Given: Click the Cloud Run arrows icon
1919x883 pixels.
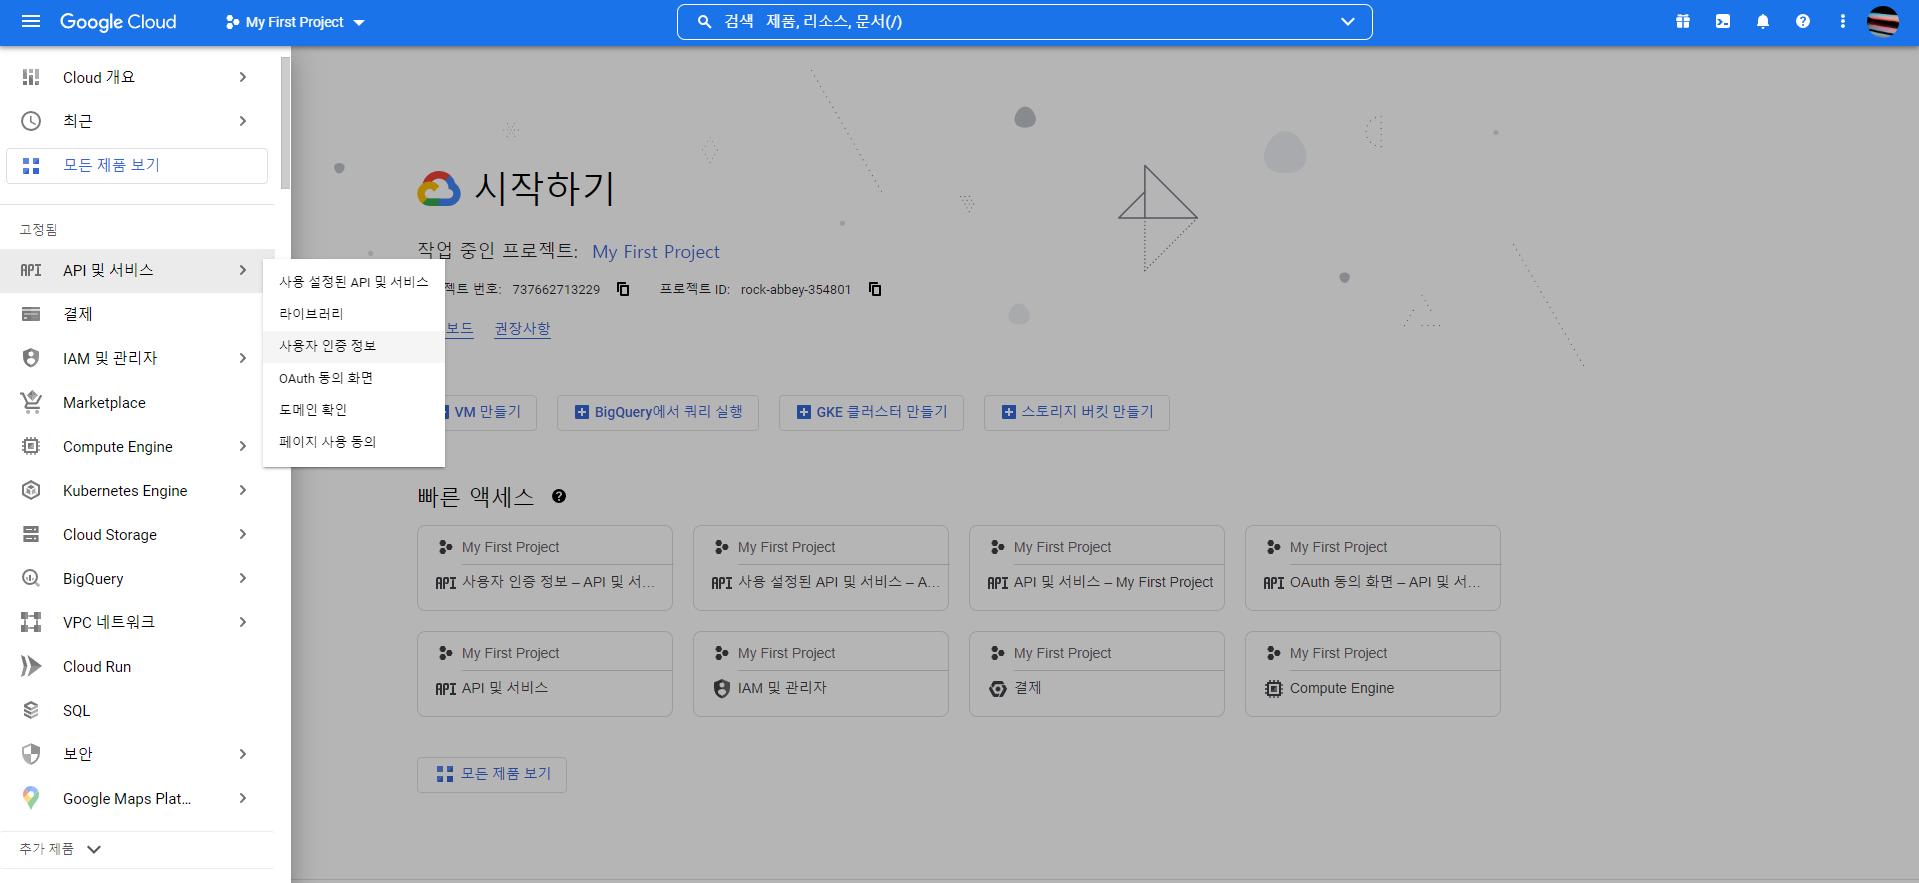Looking at the screenshot, I should pyautogui.click(x=31, y=666).
